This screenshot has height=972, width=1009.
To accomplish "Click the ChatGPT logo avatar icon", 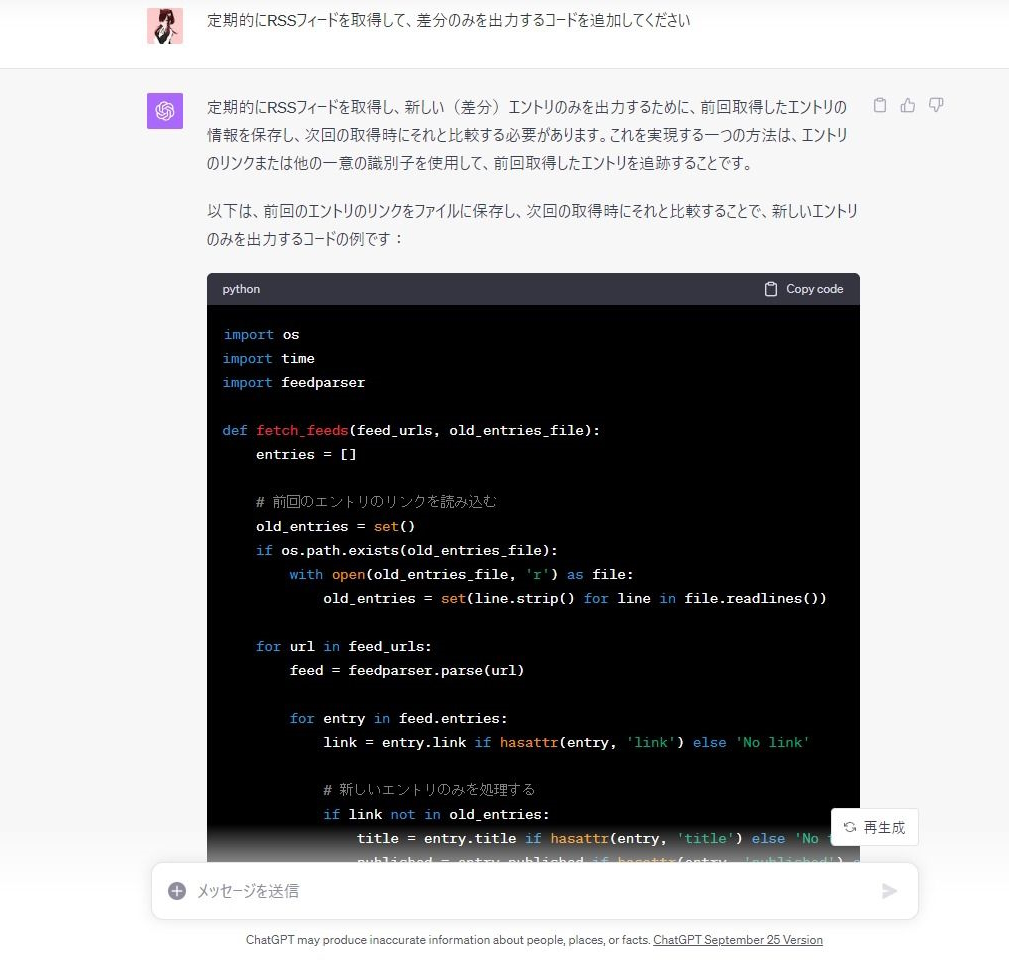I will pyautogui.click(x=164, y=110).
